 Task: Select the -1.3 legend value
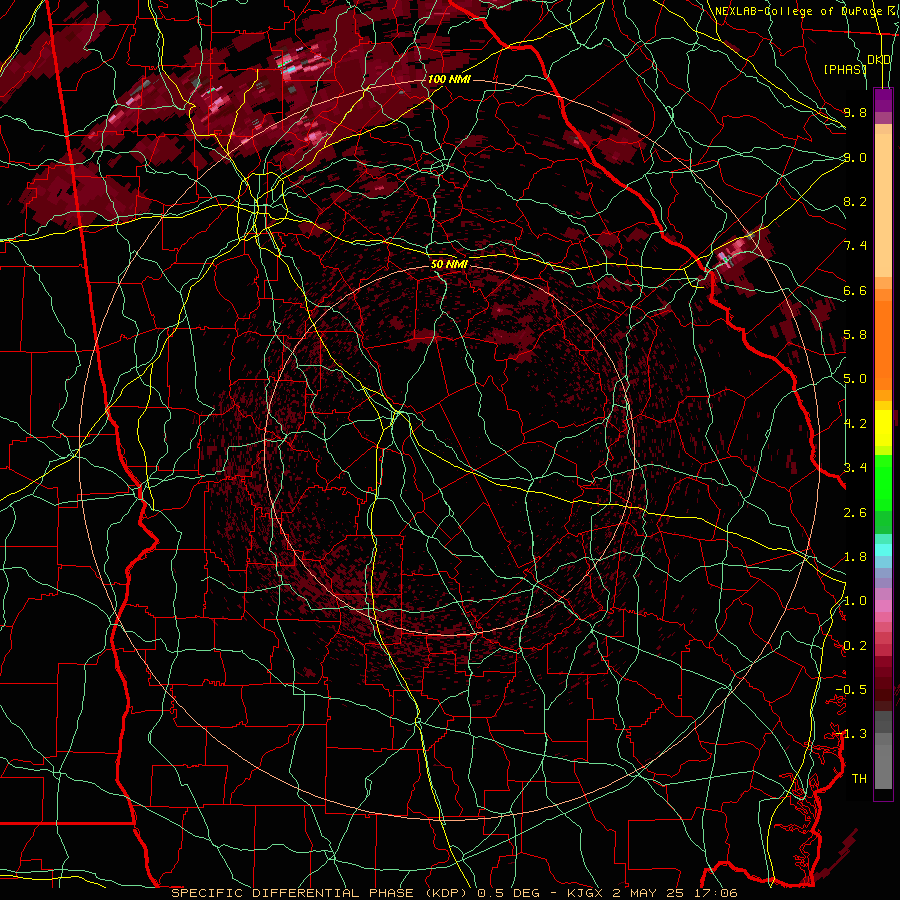851,734
